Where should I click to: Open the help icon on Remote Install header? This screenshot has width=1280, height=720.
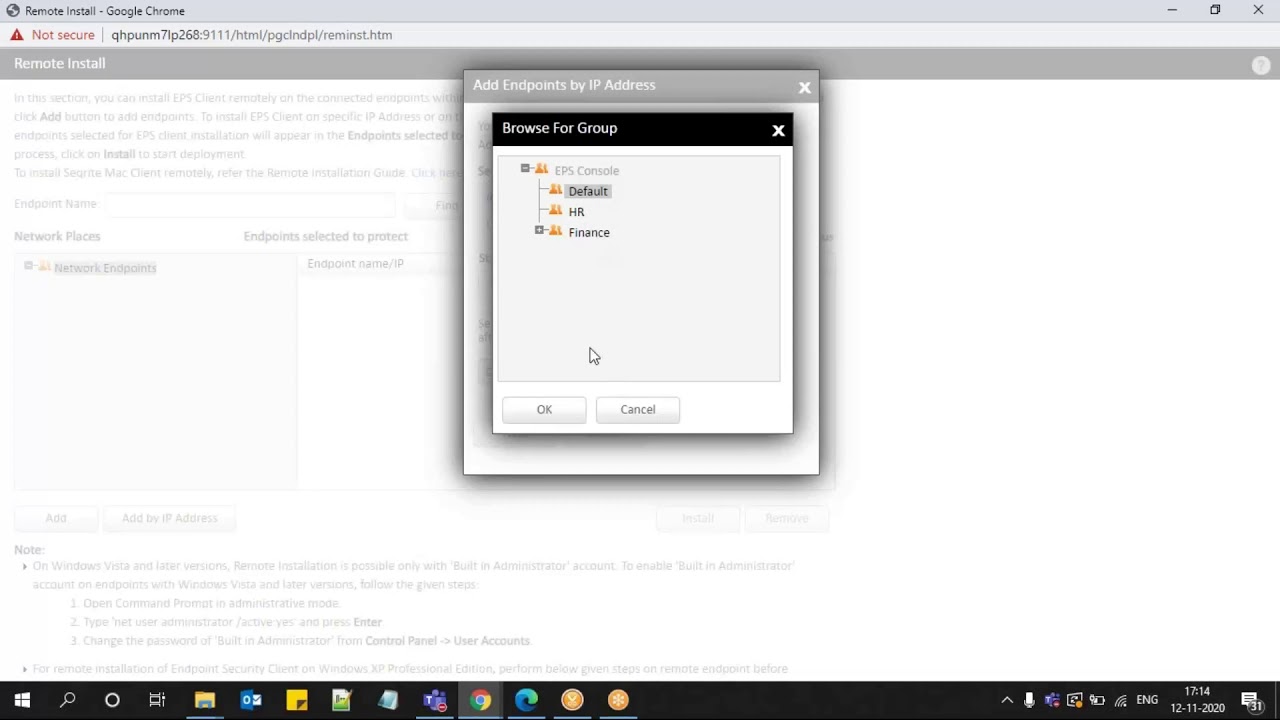pyautogui.click(x=1260, y=65)
